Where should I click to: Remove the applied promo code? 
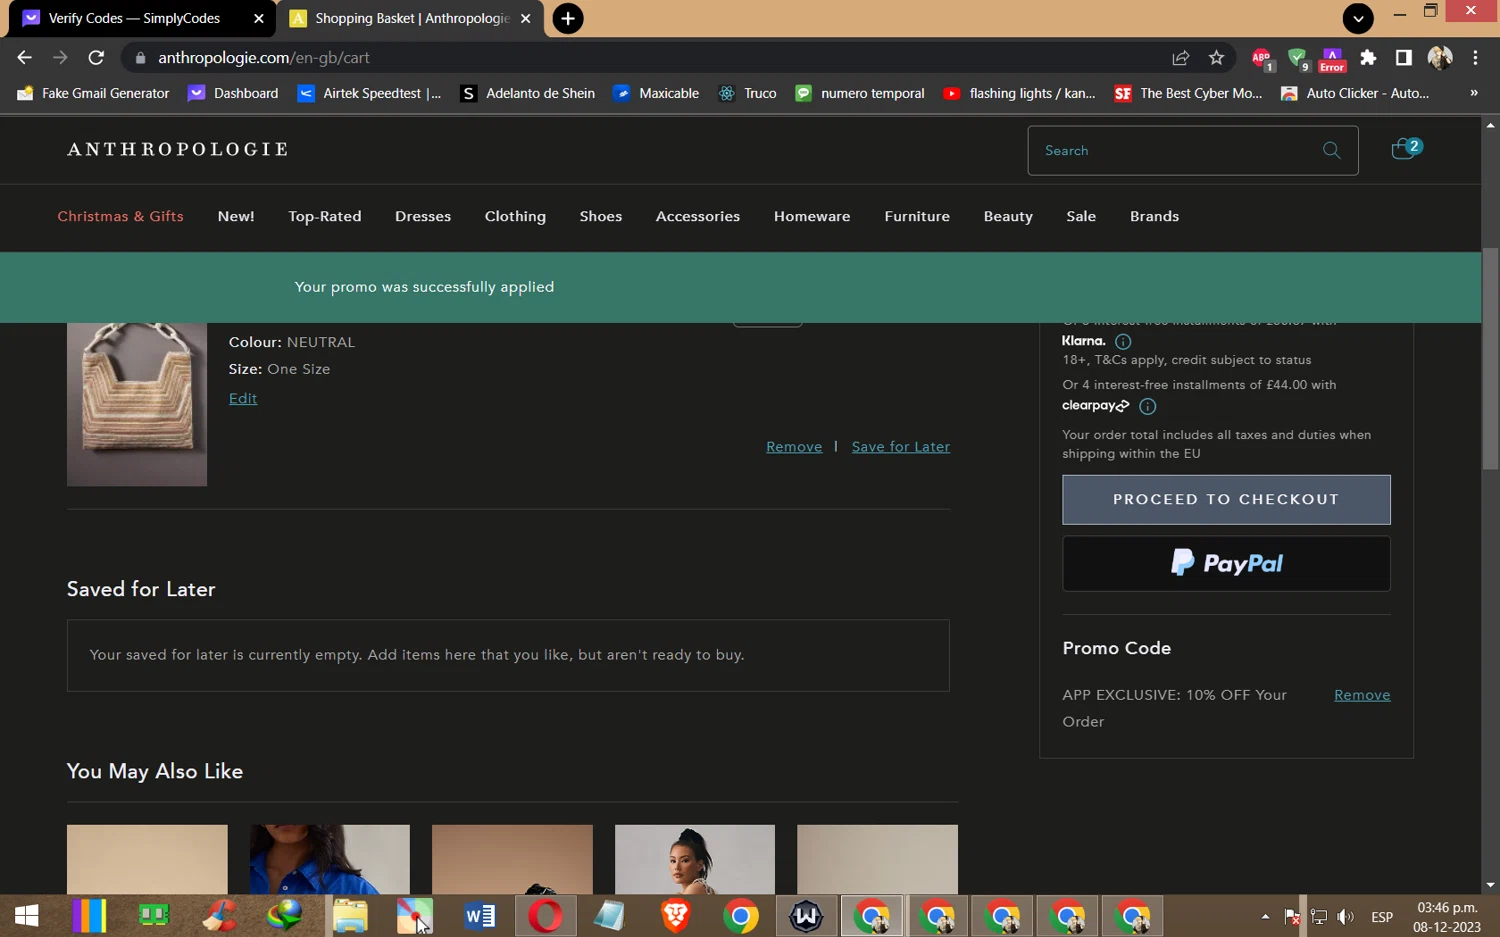pos(1362,695)
